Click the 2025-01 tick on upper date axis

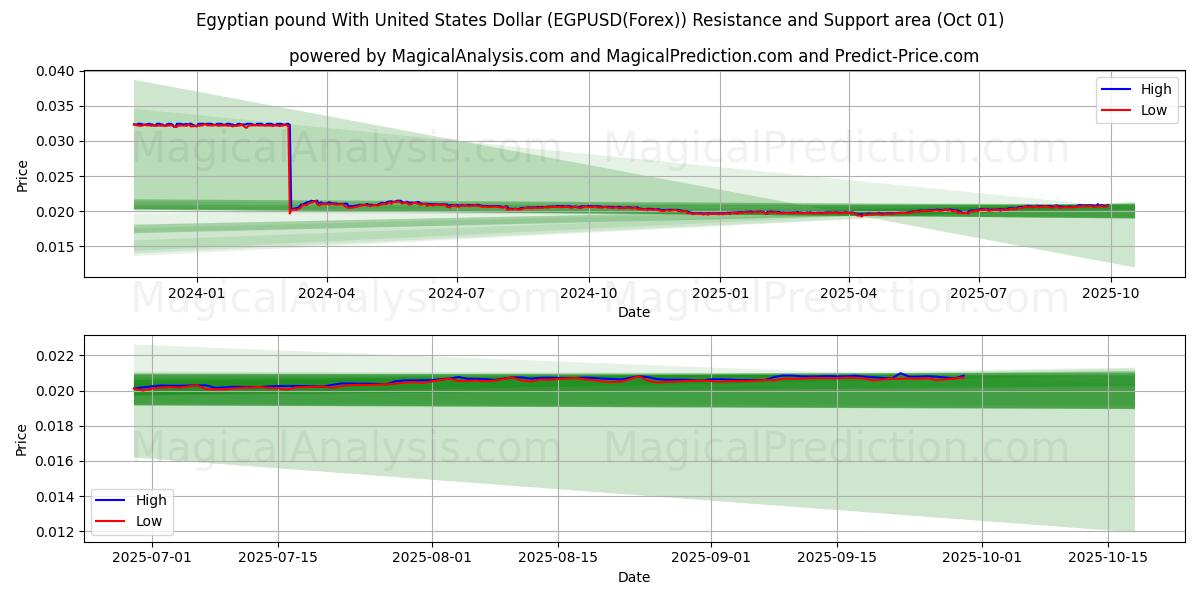point(720,293)
